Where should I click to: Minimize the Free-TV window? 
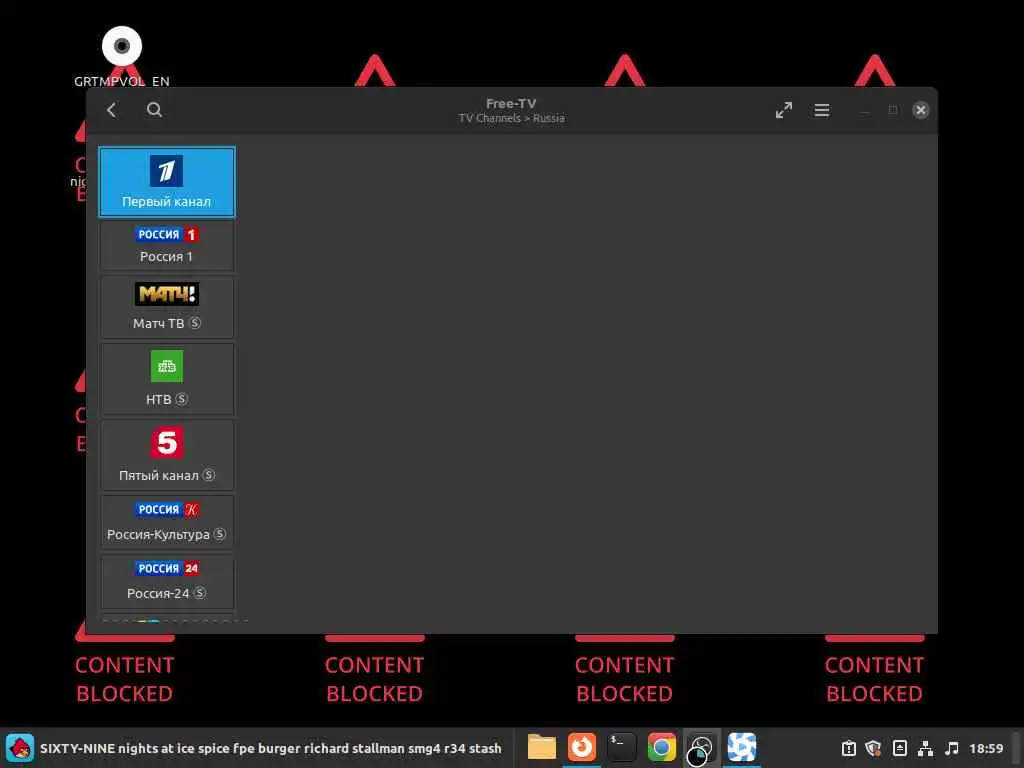pos(864,110)
